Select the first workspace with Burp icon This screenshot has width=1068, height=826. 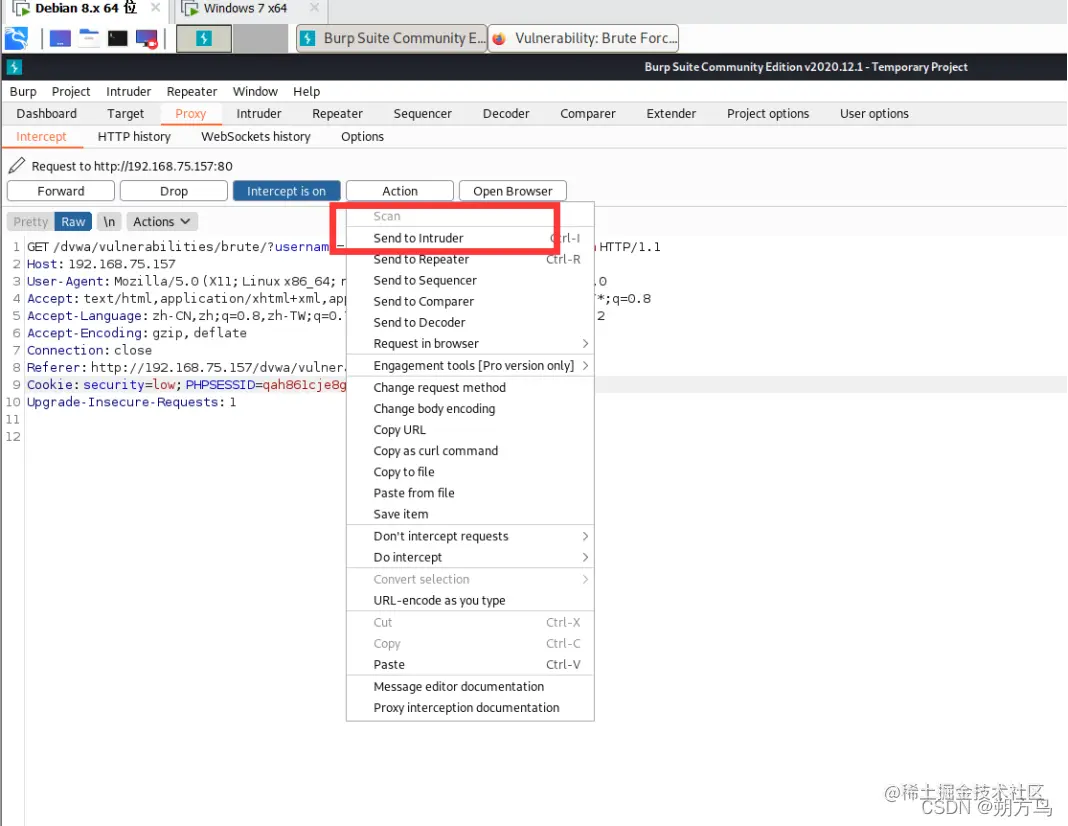point(204,39)
